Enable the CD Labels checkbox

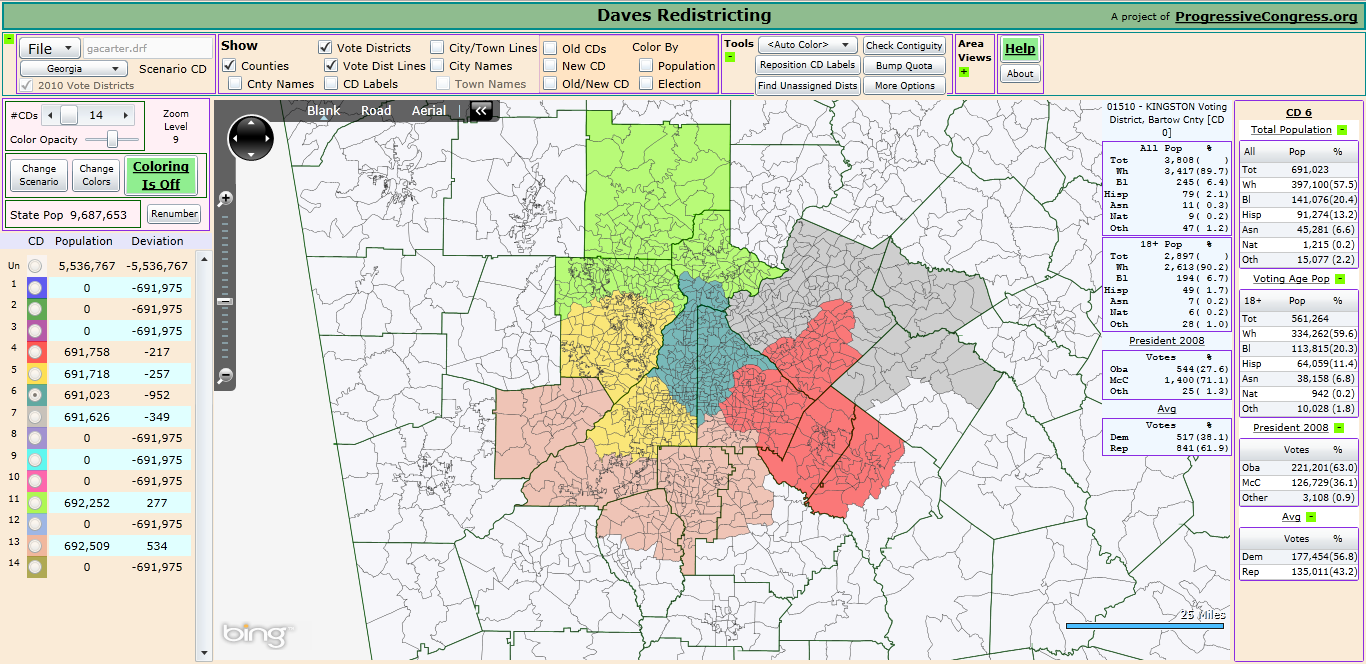[x=331, y=84]
